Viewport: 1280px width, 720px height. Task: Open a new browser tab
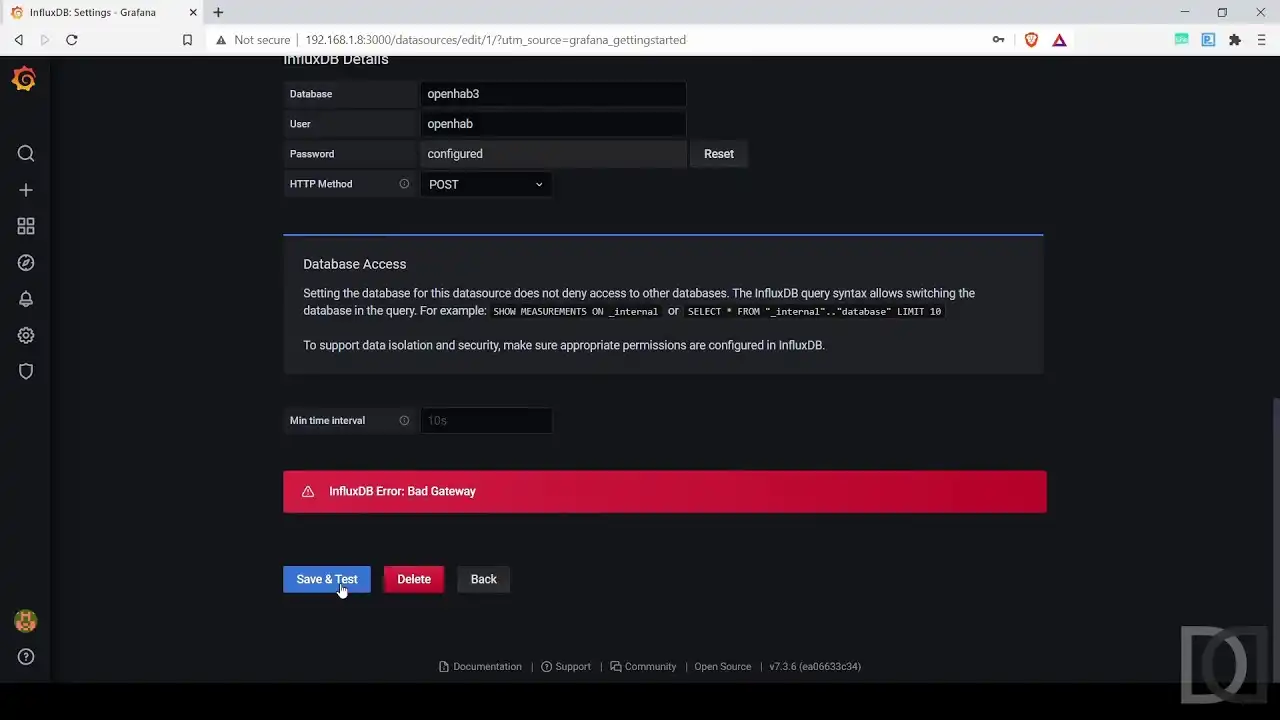tap(218, 12)
